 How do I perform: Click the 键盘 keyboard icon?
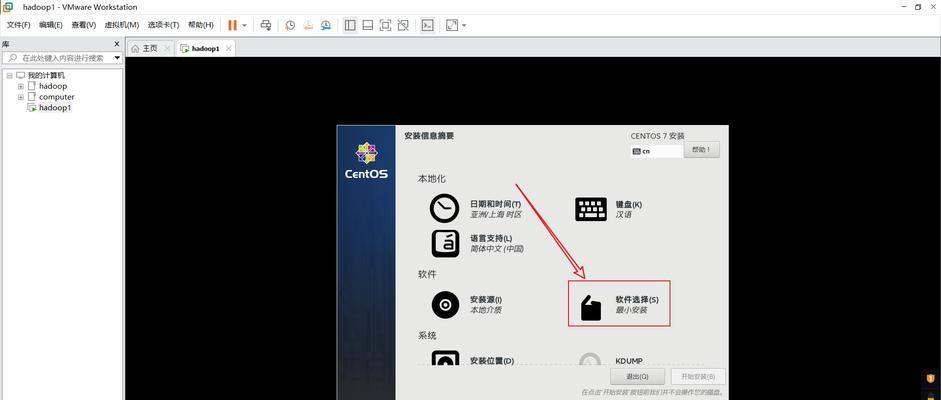point(591,209)
